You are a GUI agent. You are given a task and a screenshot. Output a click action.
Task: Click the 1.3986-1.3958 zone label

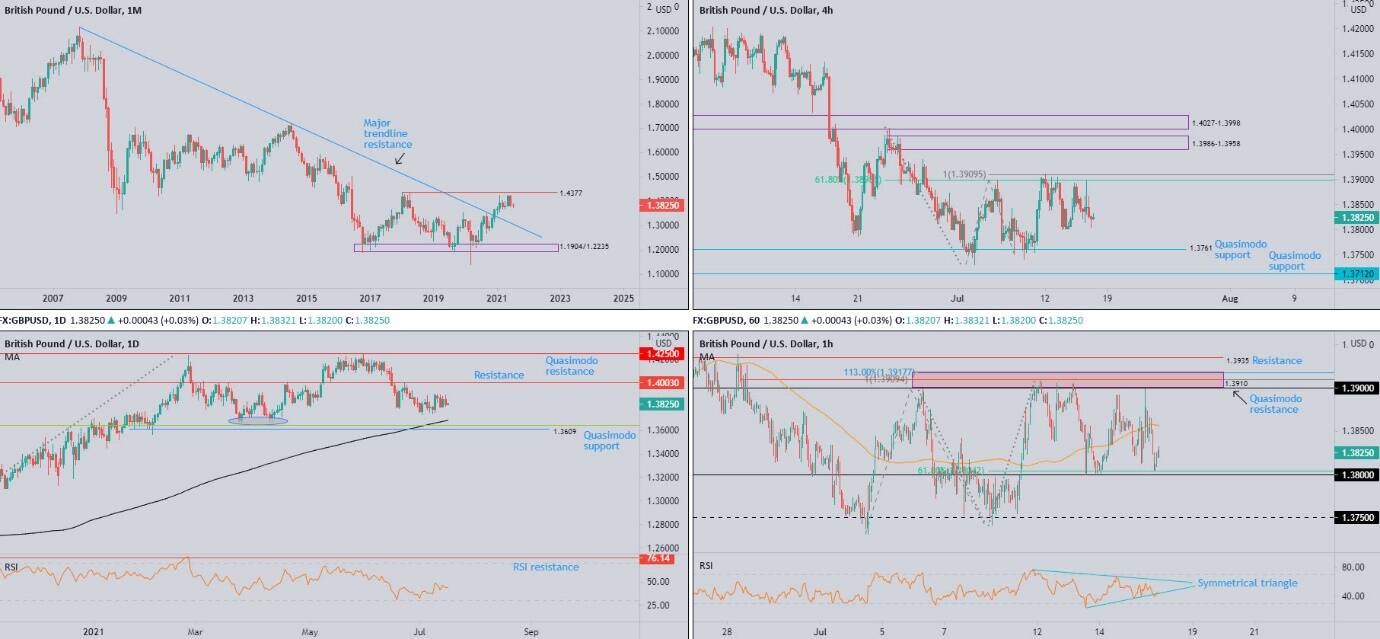(1217, 143)
